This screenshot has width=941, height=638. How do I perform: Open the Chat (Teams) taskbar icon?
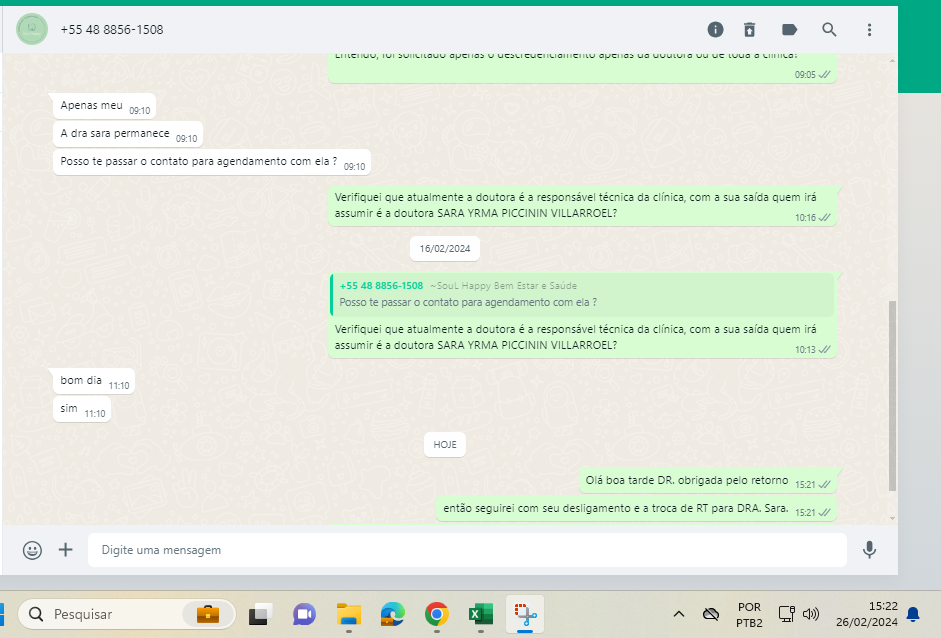coord(304,614)
